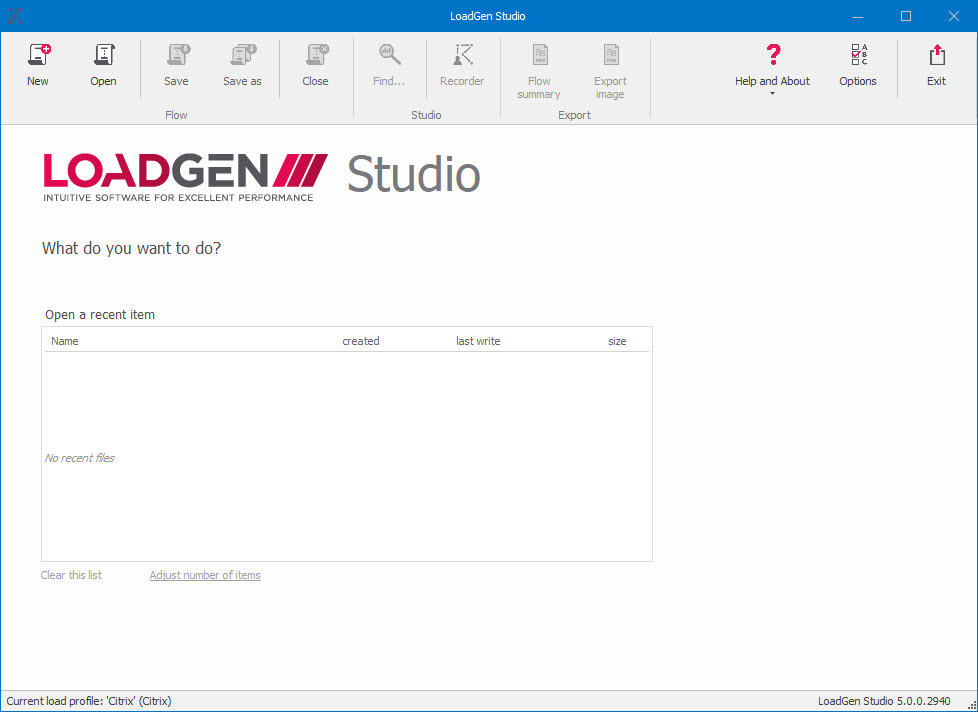Click the Current load profile status text
Screen dimensions: 978x712
(x=89, y=701)
